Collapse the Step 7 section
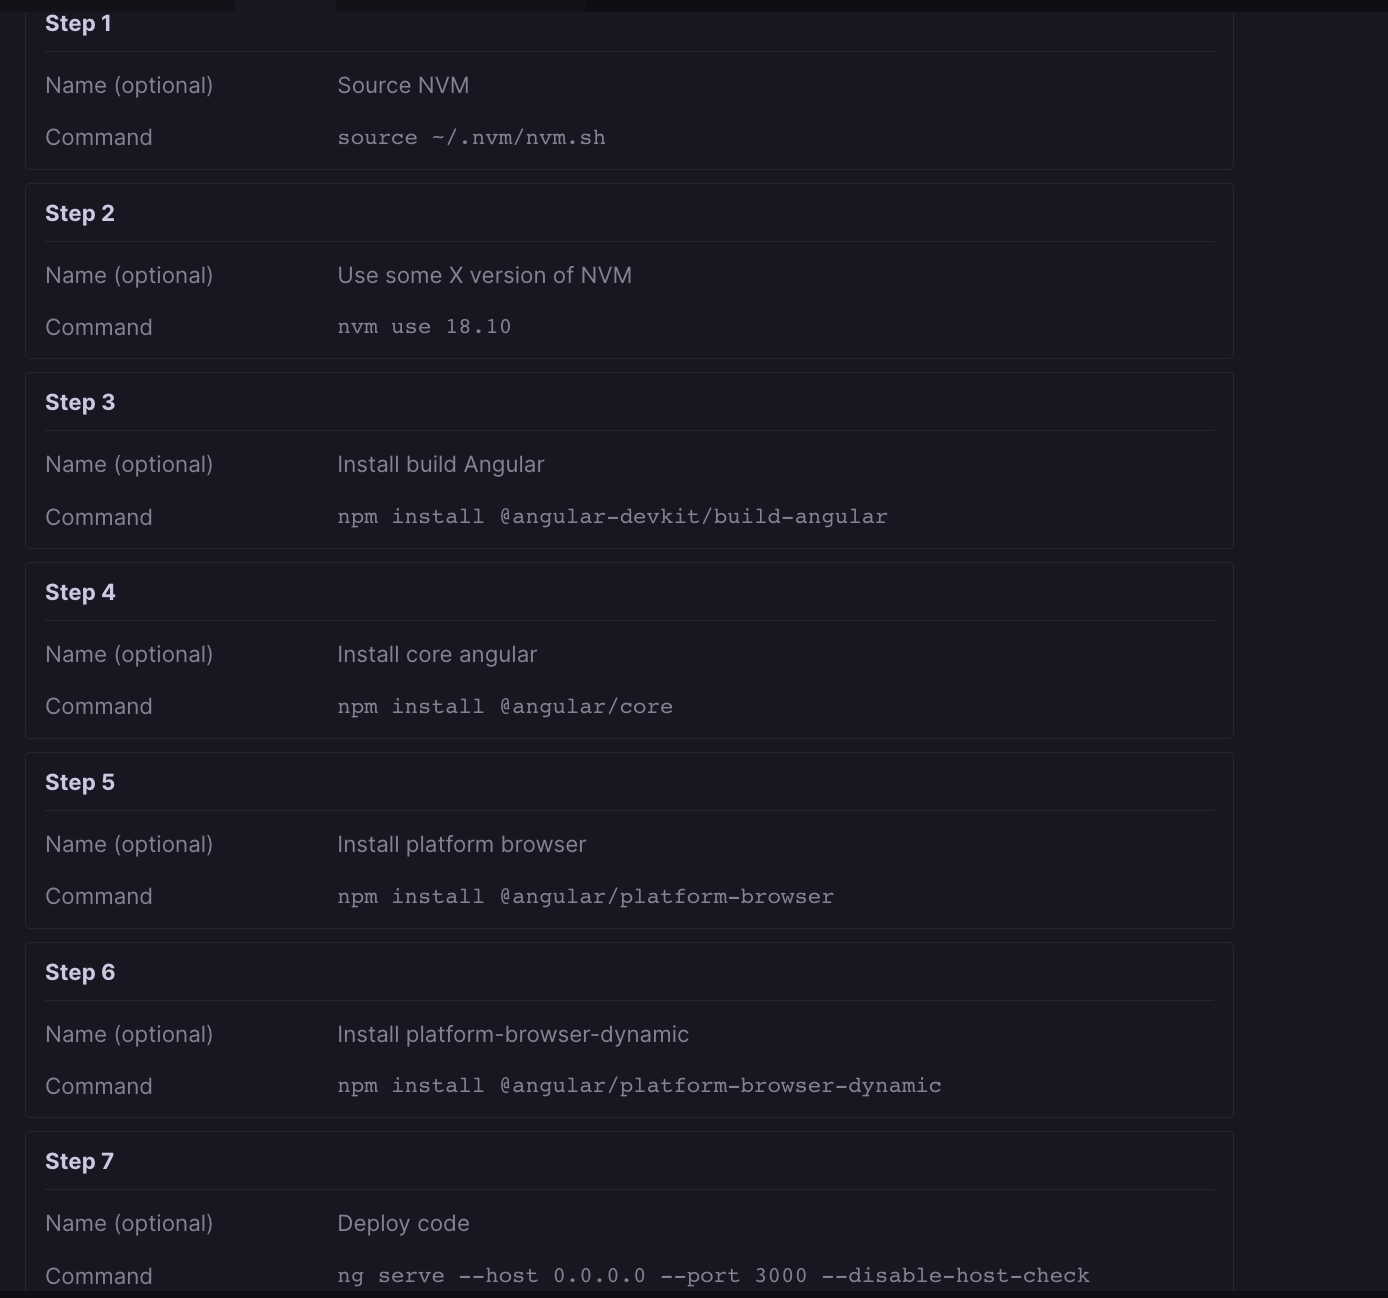The image size is (1388, 1298). coord(79,1160)
